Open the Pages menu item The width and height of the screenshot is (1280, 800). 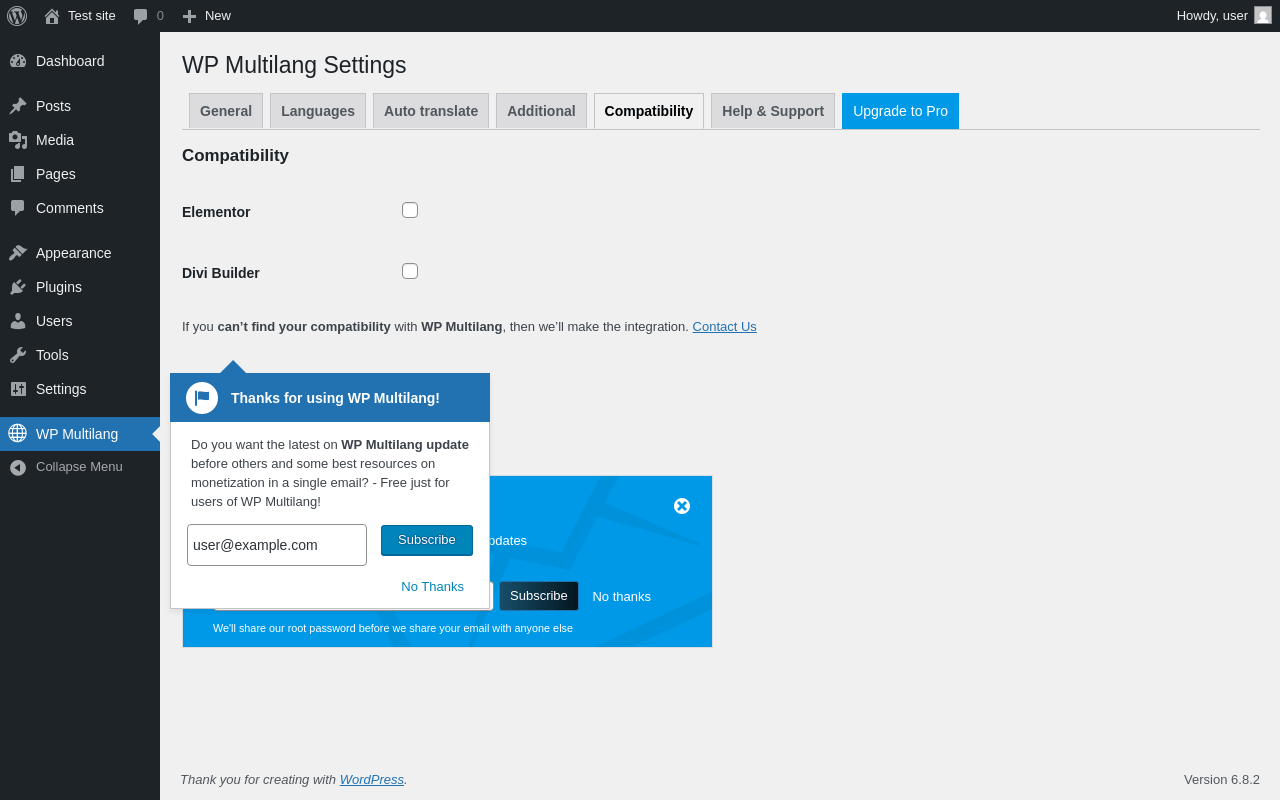coord(80,174)
